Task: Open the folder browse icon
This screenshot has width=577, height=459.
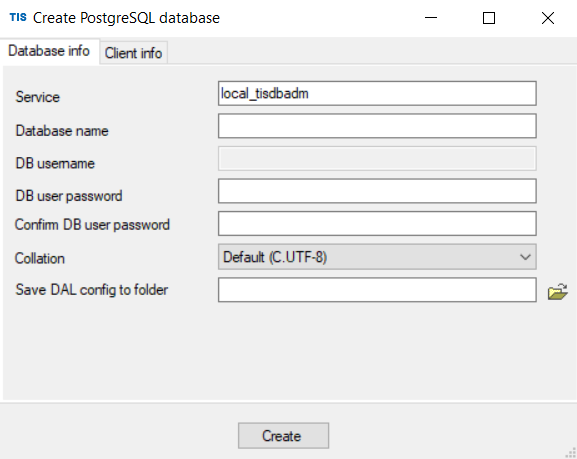Action: (557, 291)
